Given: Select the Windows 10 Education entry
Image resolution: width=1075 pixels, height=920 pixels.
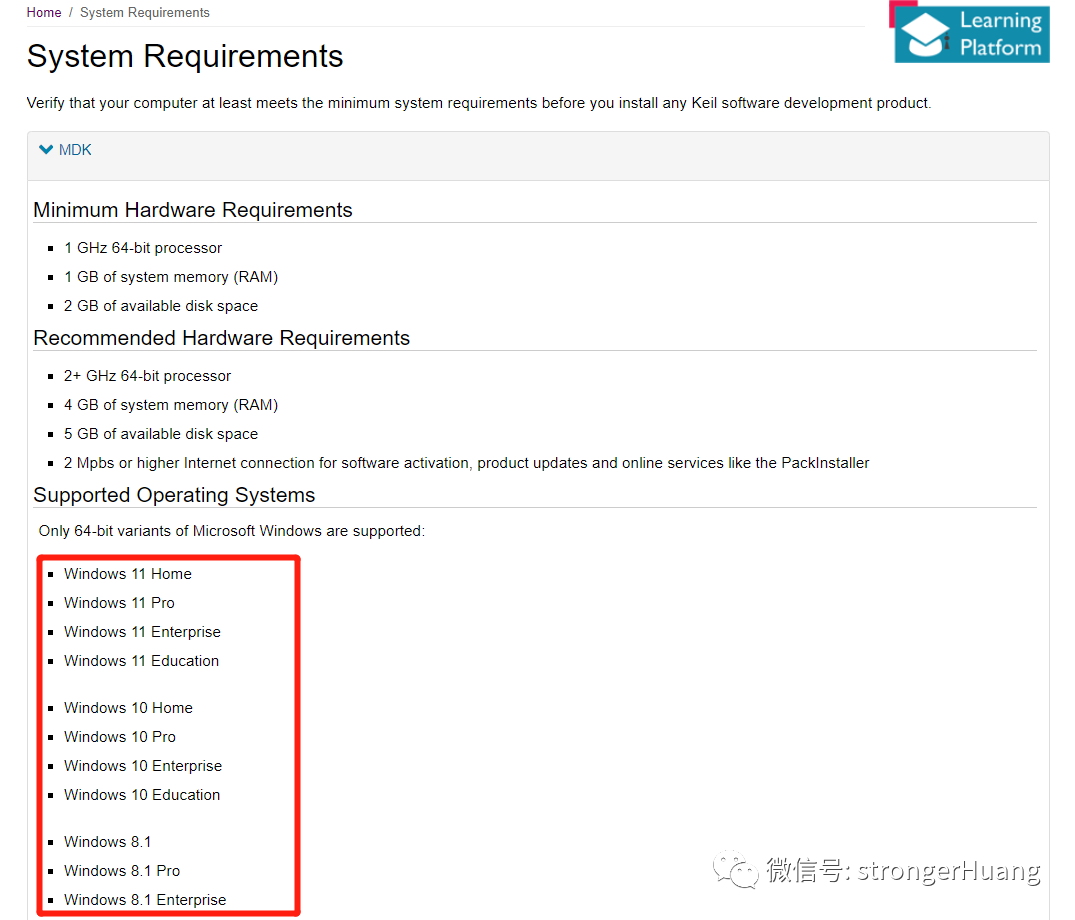Looking at the screenshot, I should coord(142,795).
